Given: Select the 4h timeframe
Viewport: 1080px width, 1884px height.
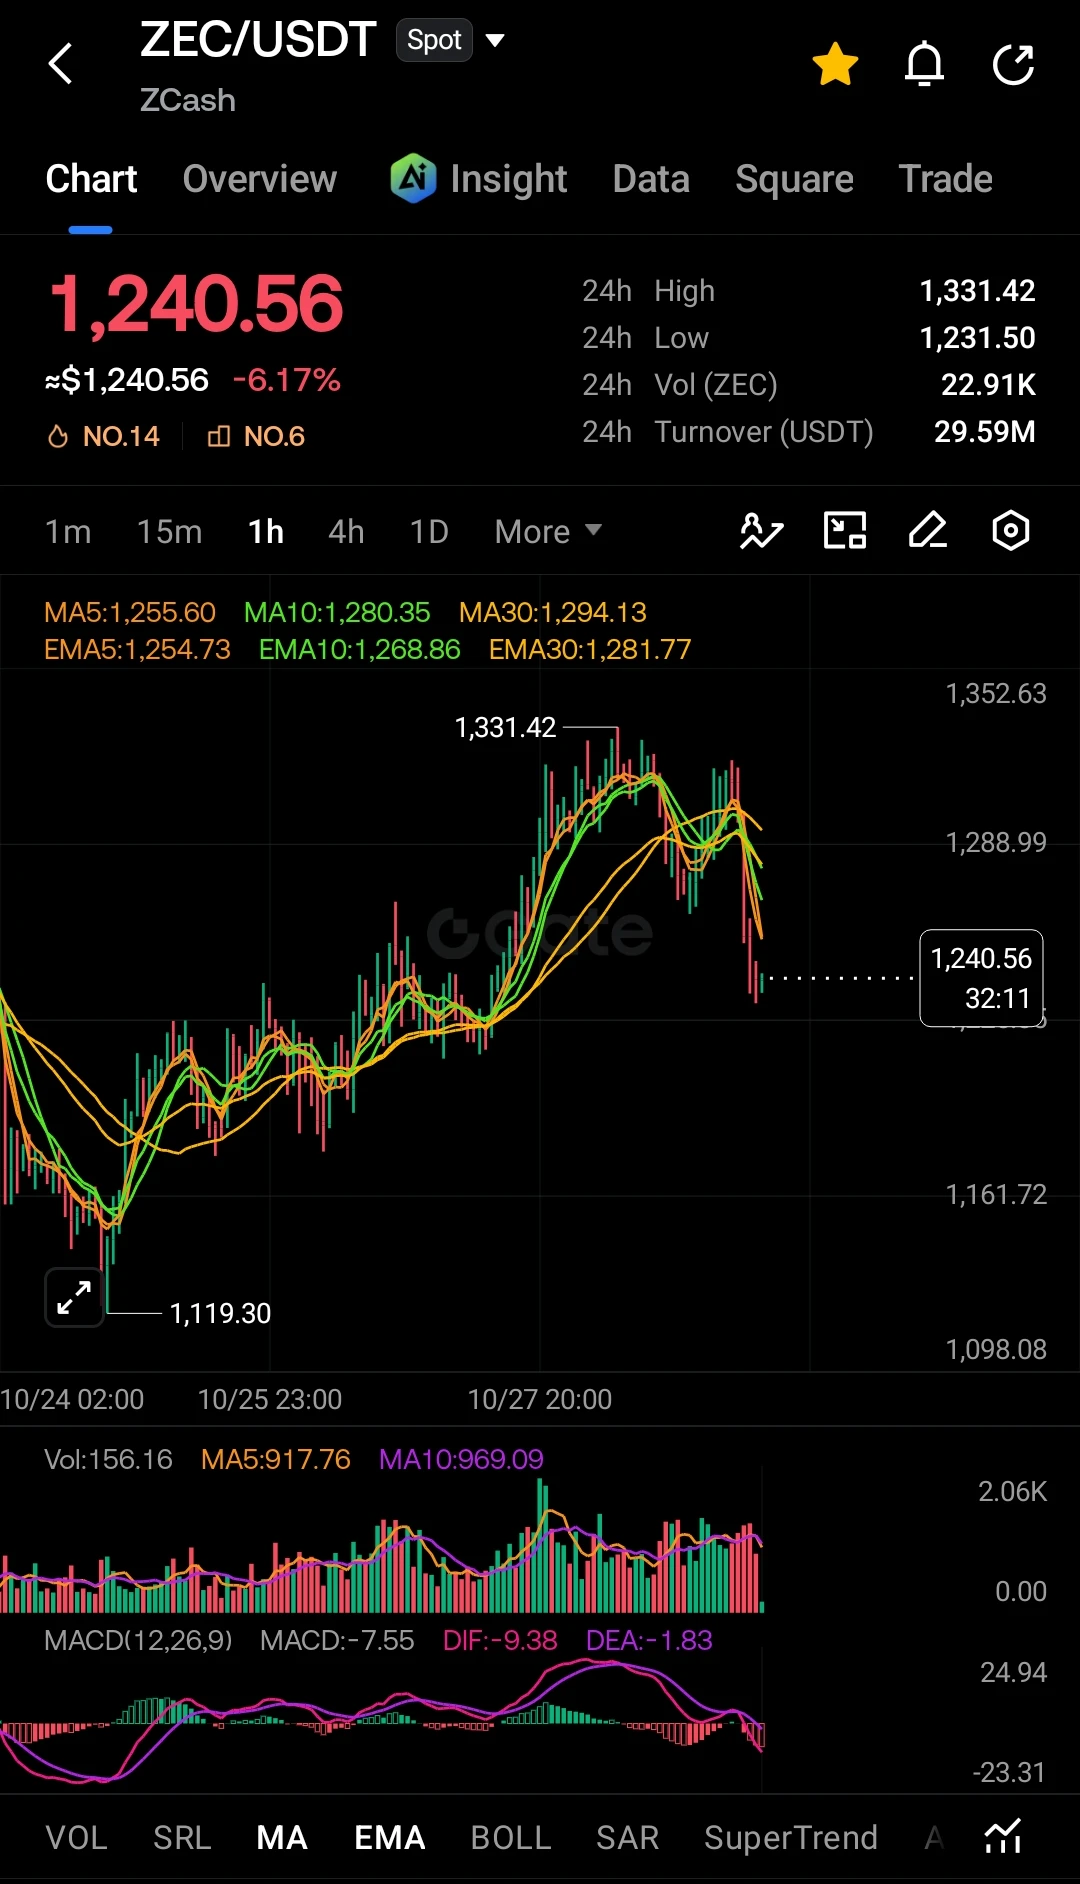Looking at the screenshot, I should [x=347, y=531].
